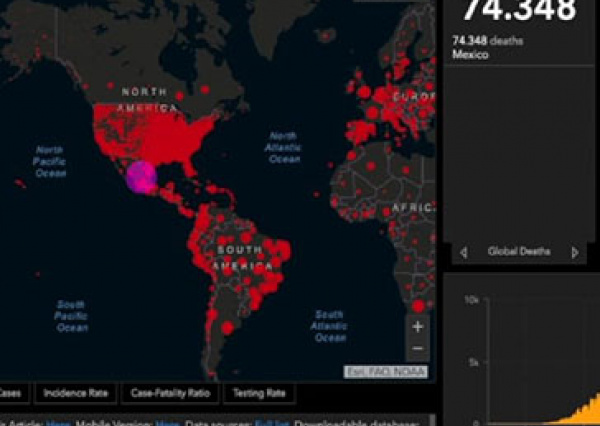Viewport: 600px width, 426px height.
Task: Open the Case-Fatality Ratio tab
Action: 170,393
